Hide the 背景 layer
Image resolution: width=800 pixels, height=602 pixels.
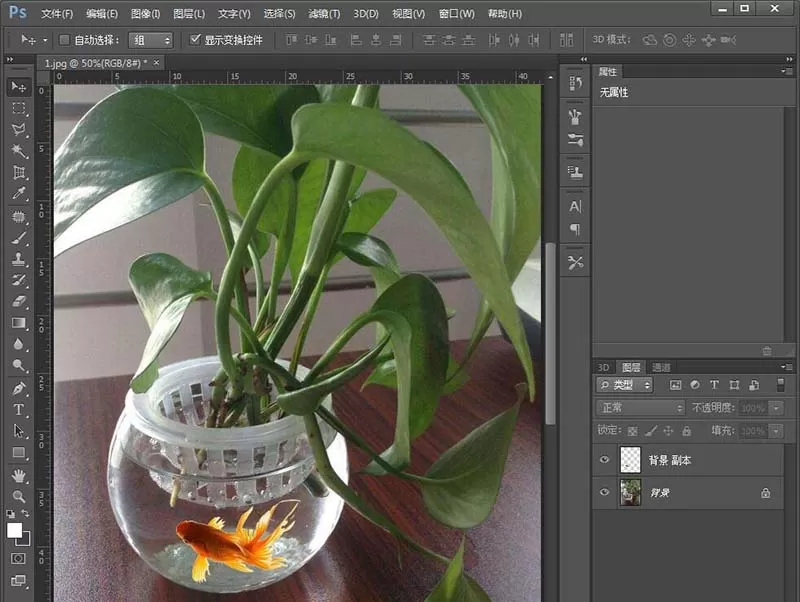[x=605, y=492]
